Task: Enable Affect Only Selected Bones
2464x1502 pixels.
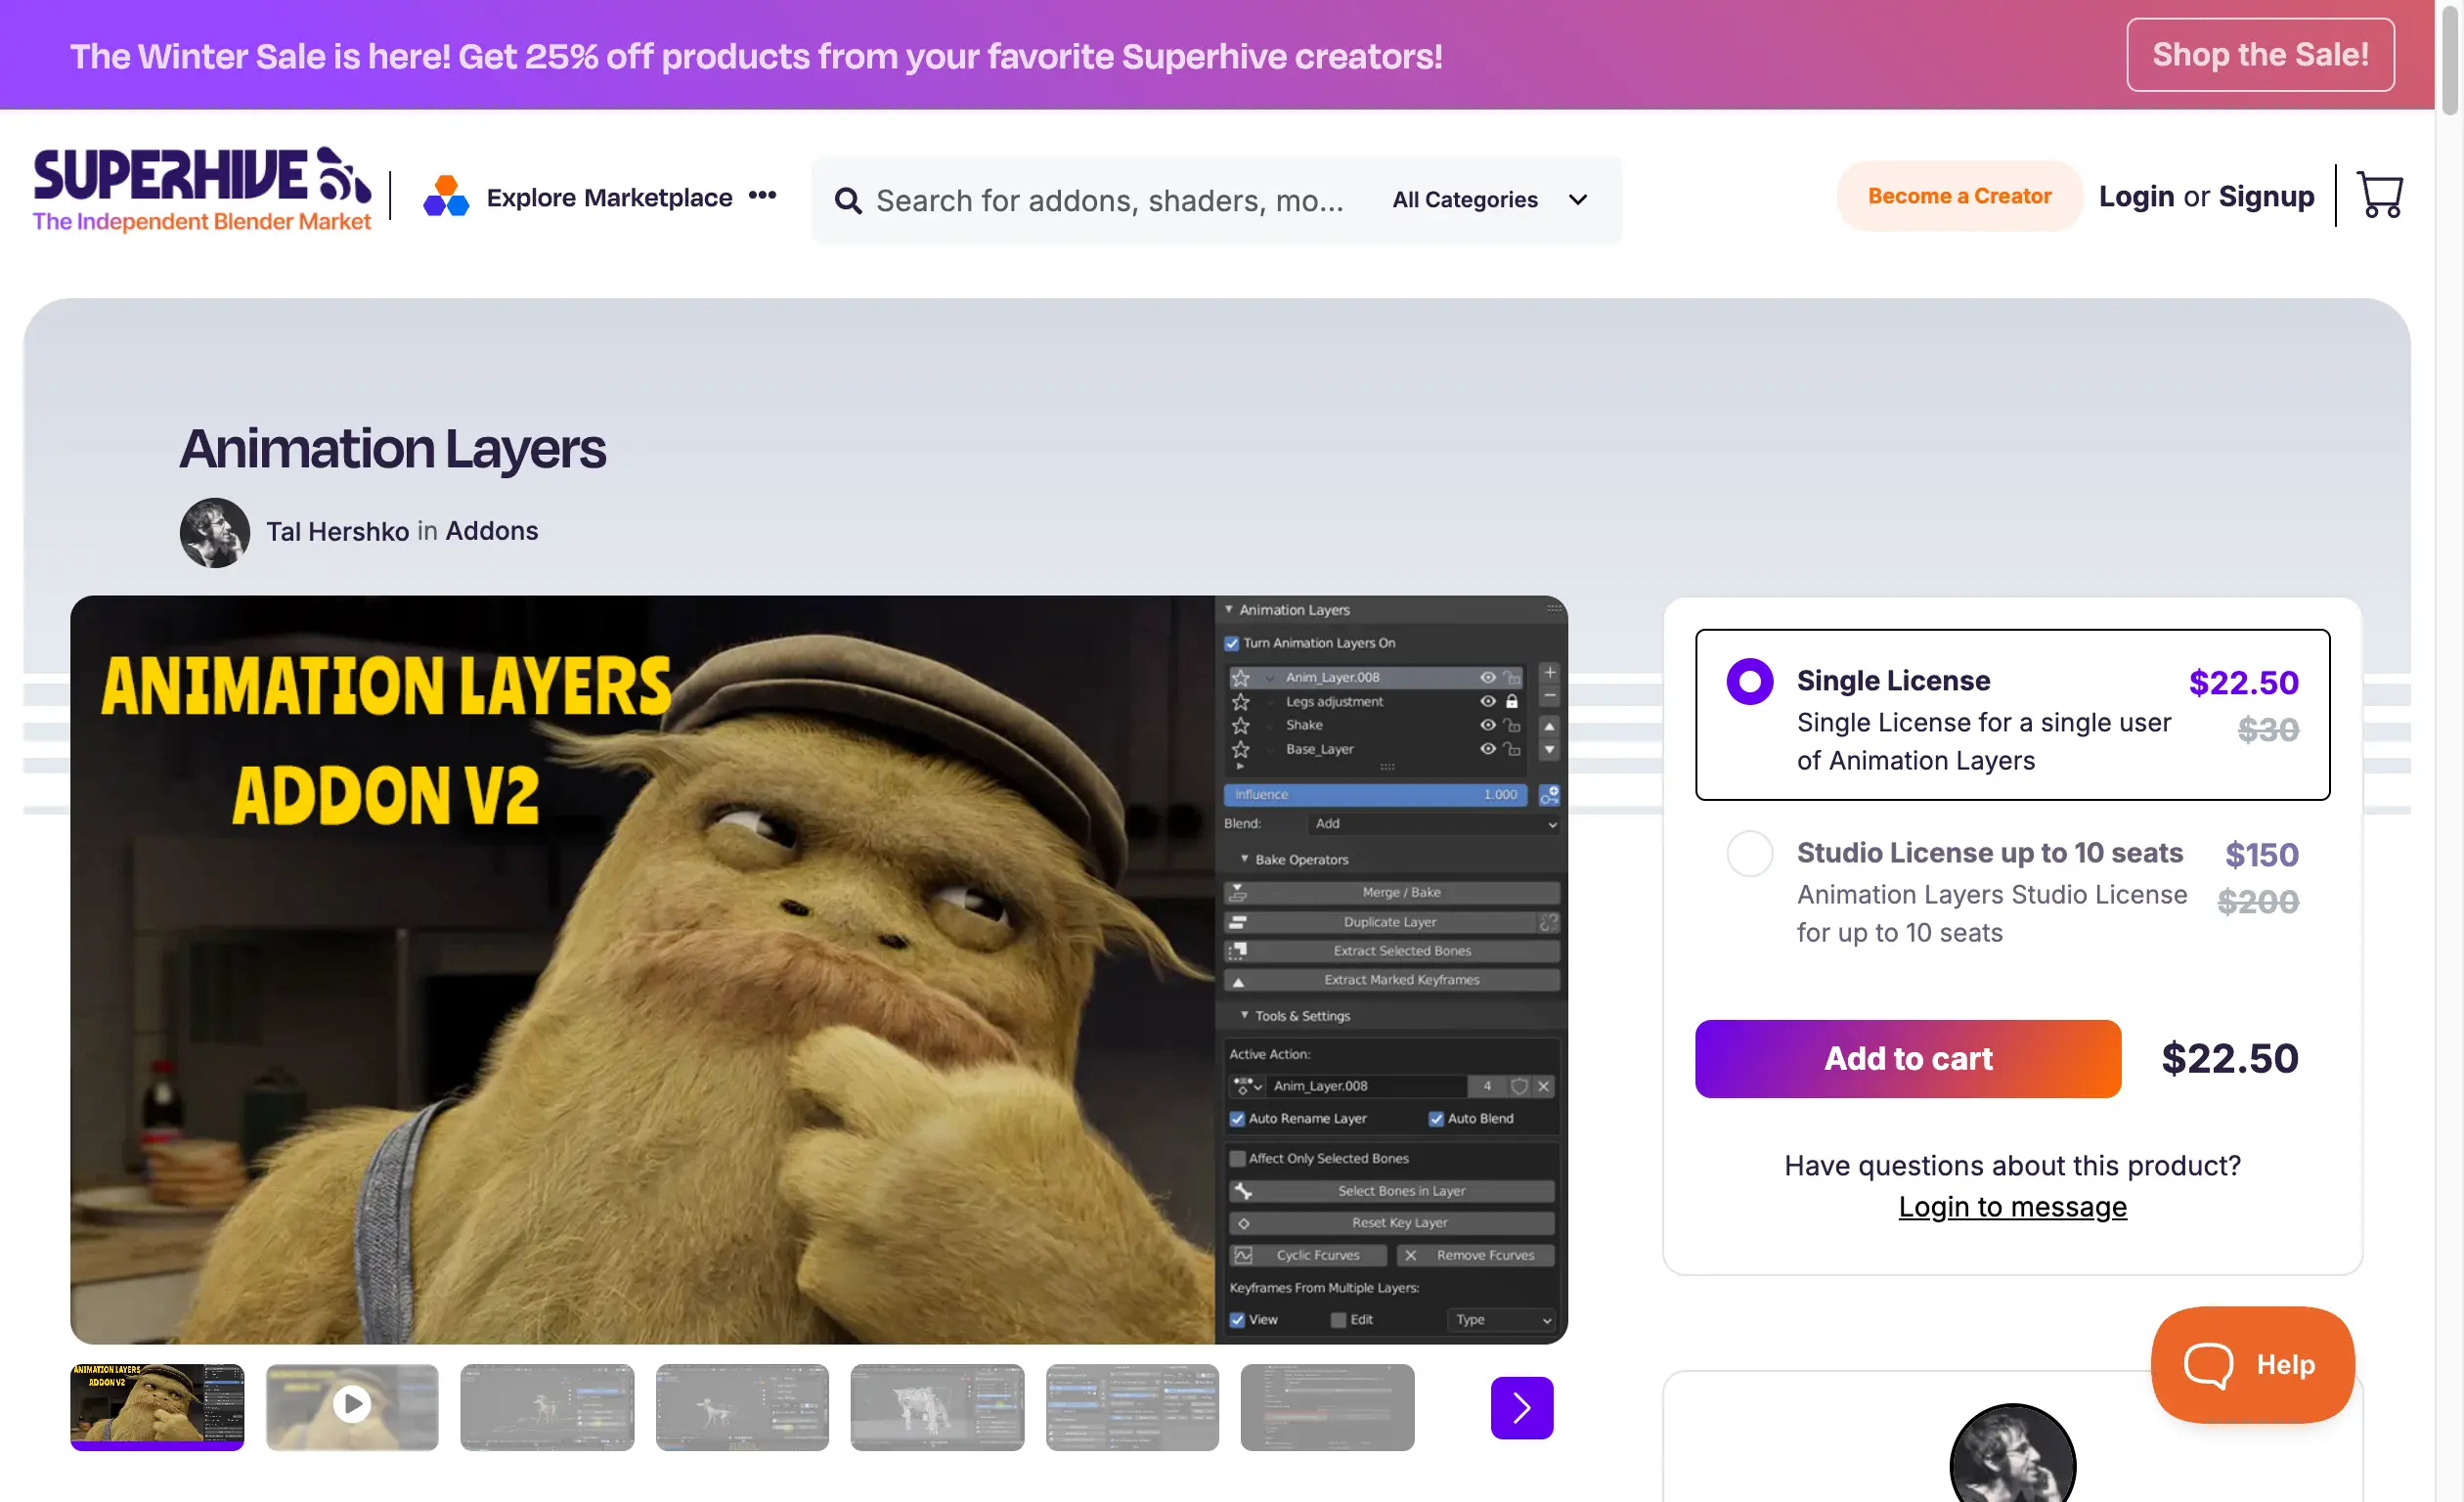Action: click(x=1238, y=1158)
